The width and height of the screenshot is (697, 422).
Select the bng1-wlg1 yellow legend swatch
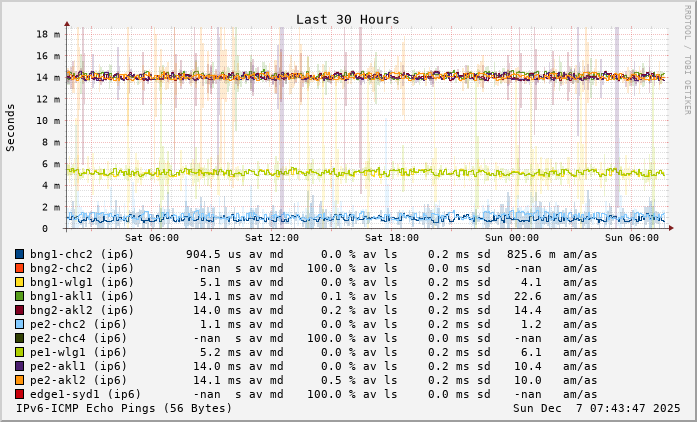pyautogui.click(x=20, y=282)
